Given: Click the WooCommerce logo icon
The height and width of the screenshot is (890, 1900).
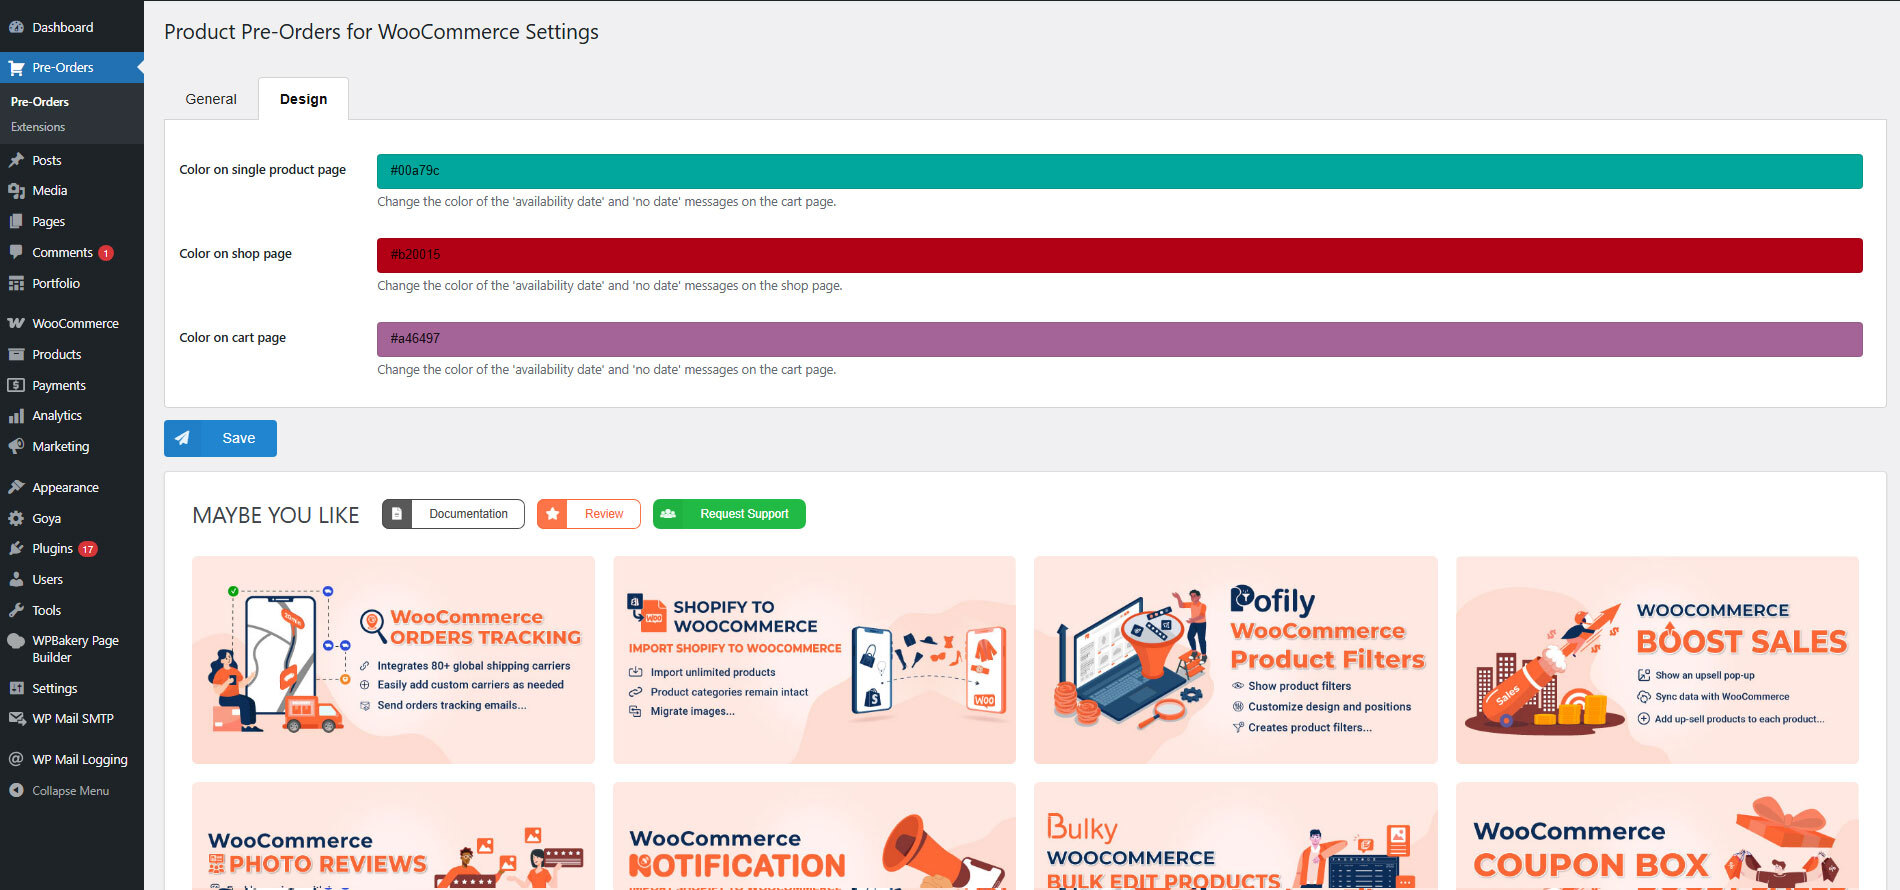Looking at the screenshot, I should click(16, 323).
